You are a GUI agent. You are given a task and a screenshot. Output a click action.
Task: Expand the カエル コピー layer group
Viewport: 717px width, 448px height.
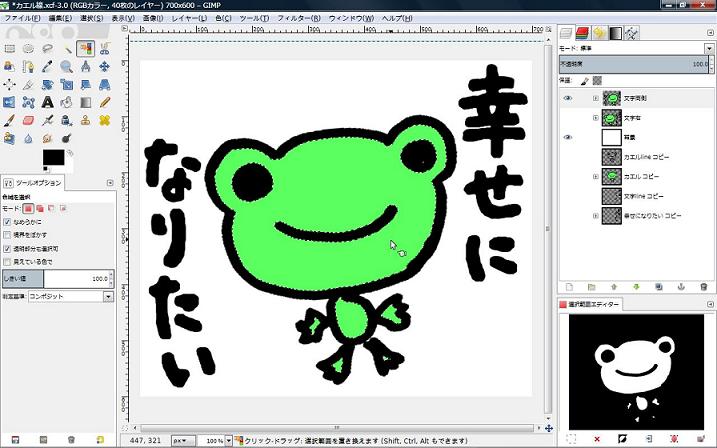595,176
